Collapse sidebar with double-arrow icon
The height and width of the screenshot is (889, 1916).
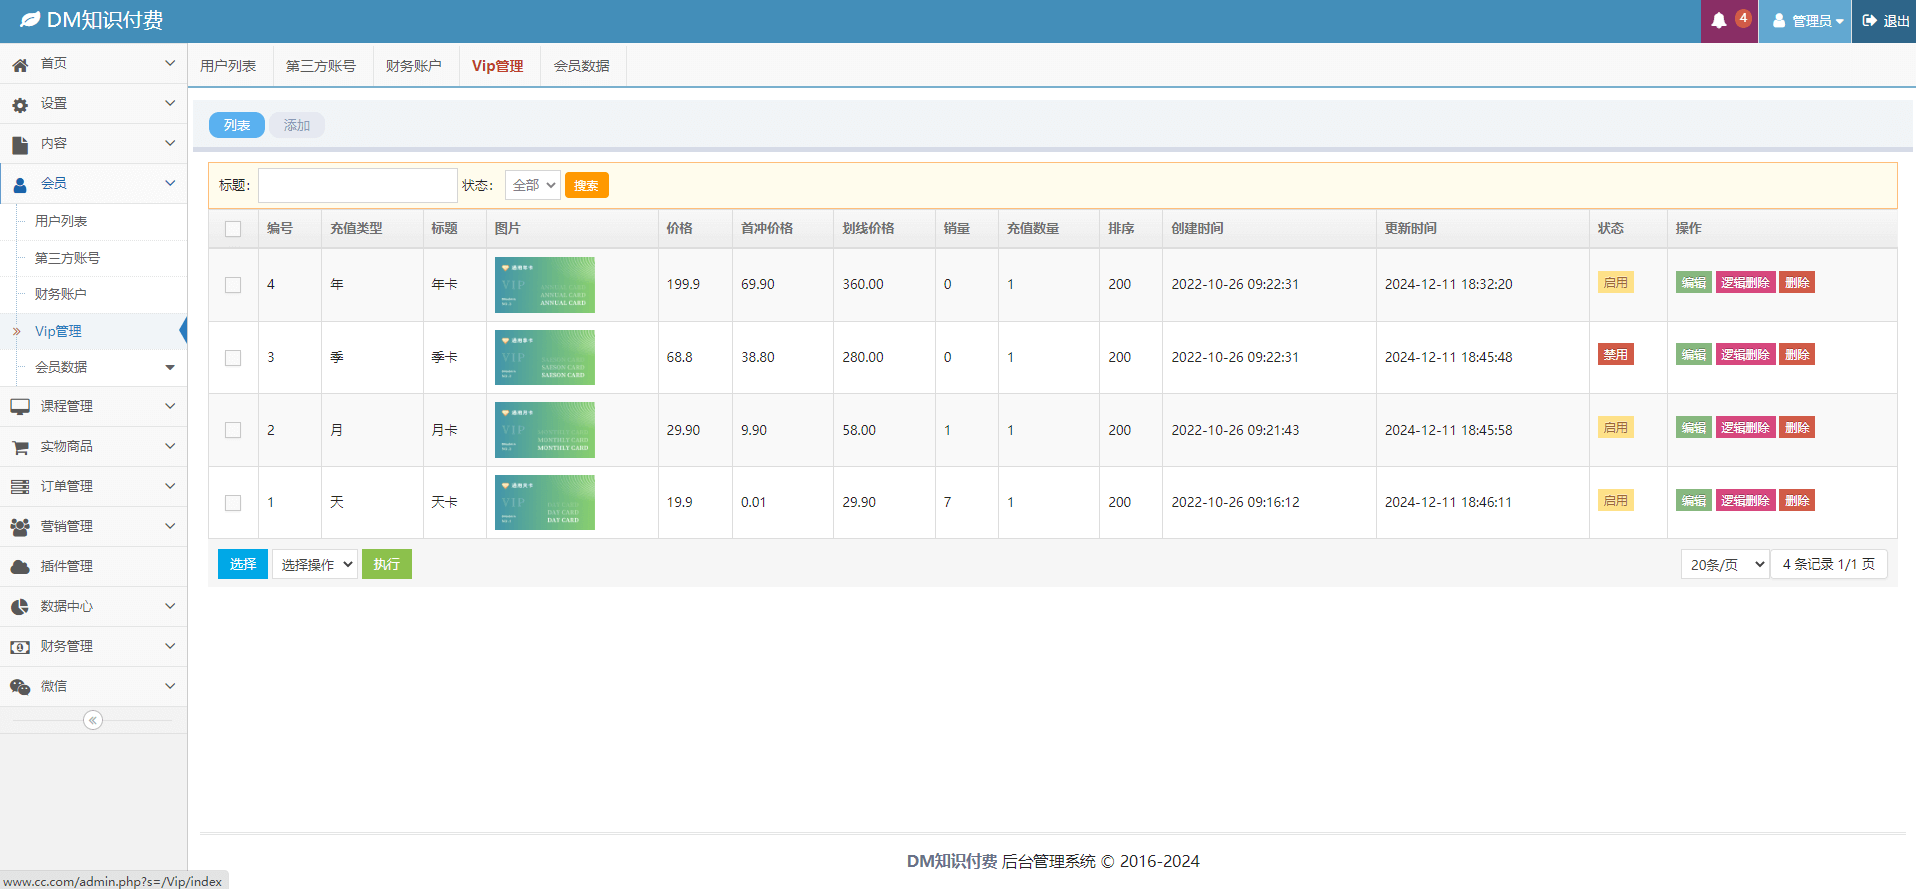(x=93, y=720)
